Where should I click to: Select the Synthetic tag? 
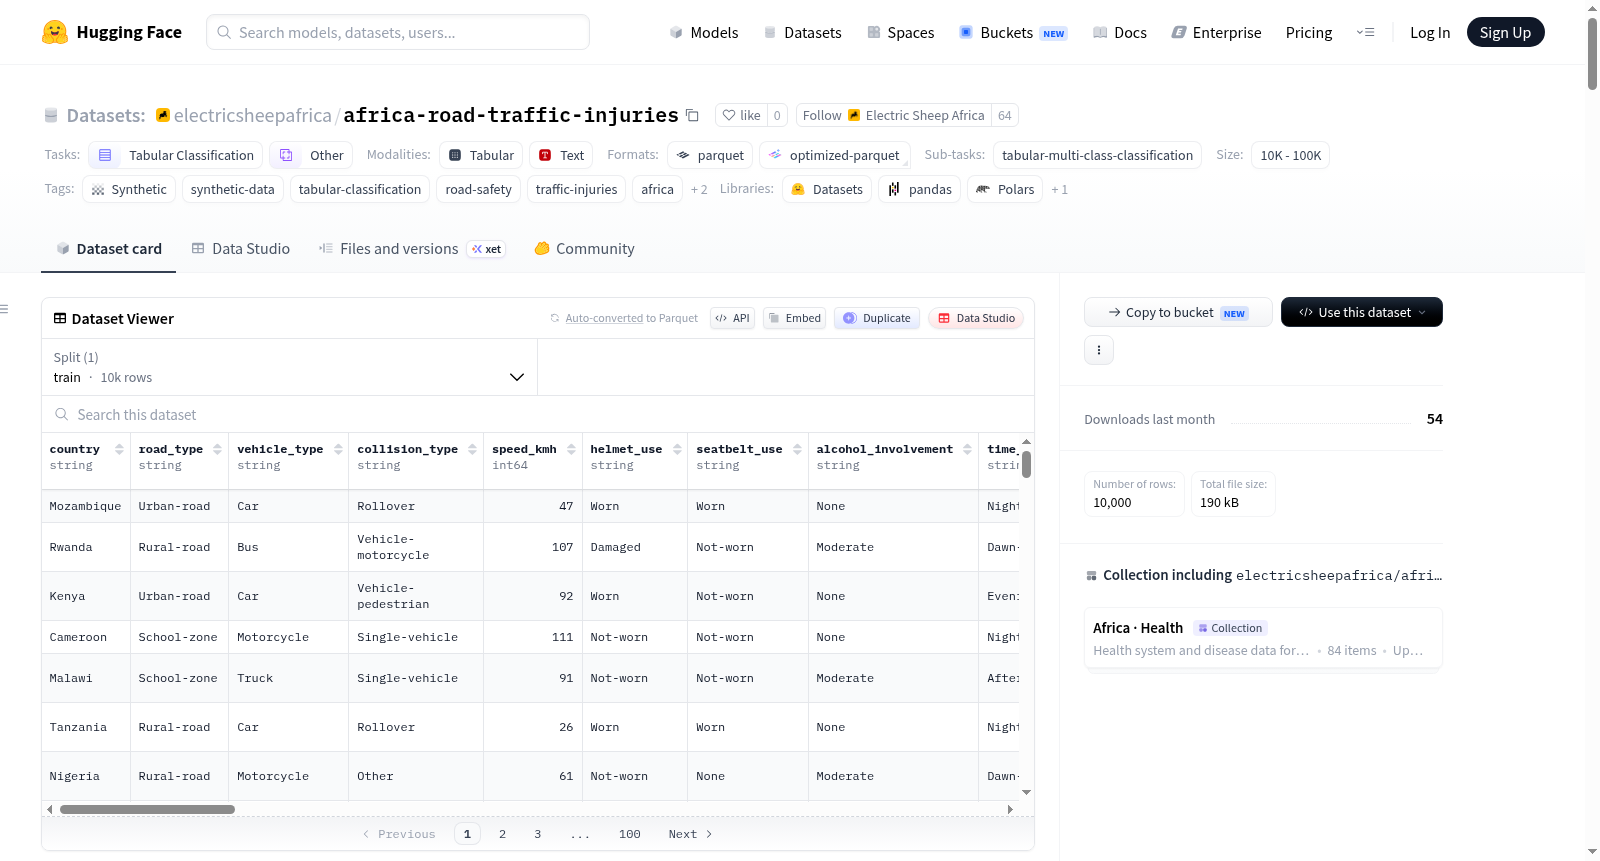click(129, 189)
